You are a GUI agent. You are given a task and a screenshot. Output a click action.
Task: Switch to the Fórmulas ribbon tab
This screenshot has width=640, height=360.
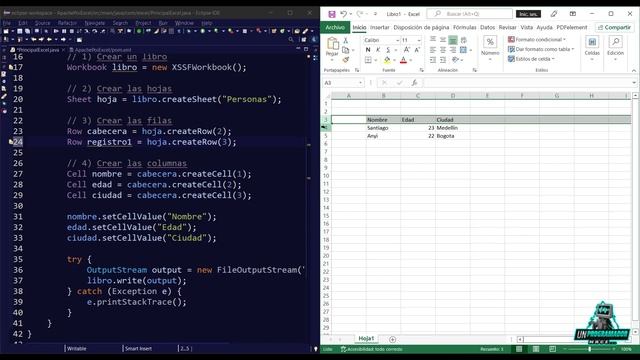pos(464,27)
